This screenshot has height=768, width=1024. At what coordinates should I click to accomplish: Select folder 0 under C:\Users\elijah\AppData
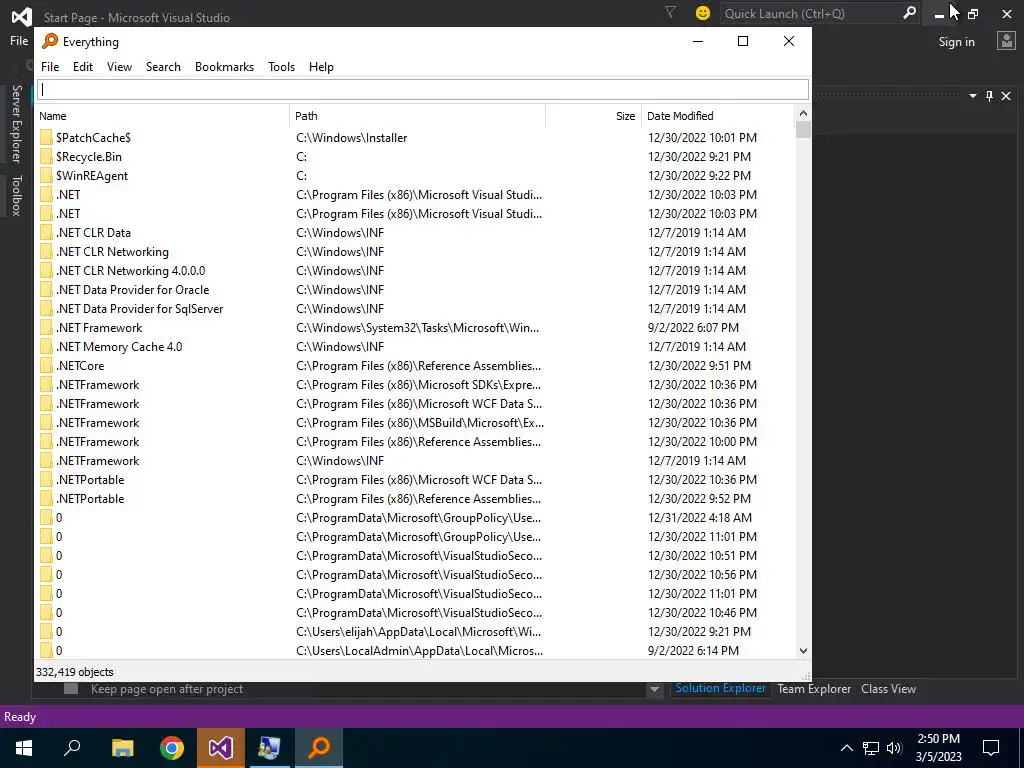(x=415, y=632)
